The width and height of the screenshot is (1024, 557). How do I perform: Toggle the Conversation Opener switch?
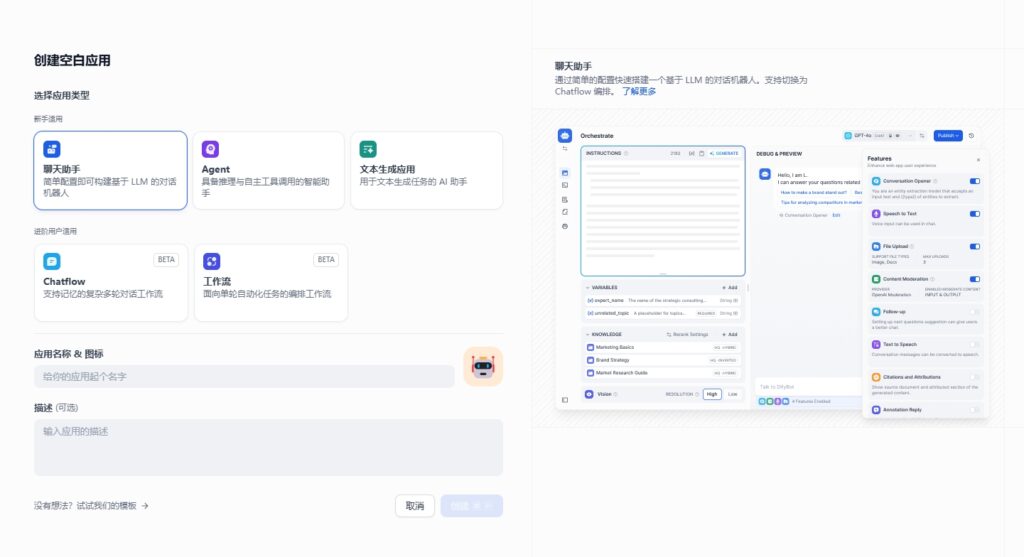click(x=974, y=181)
